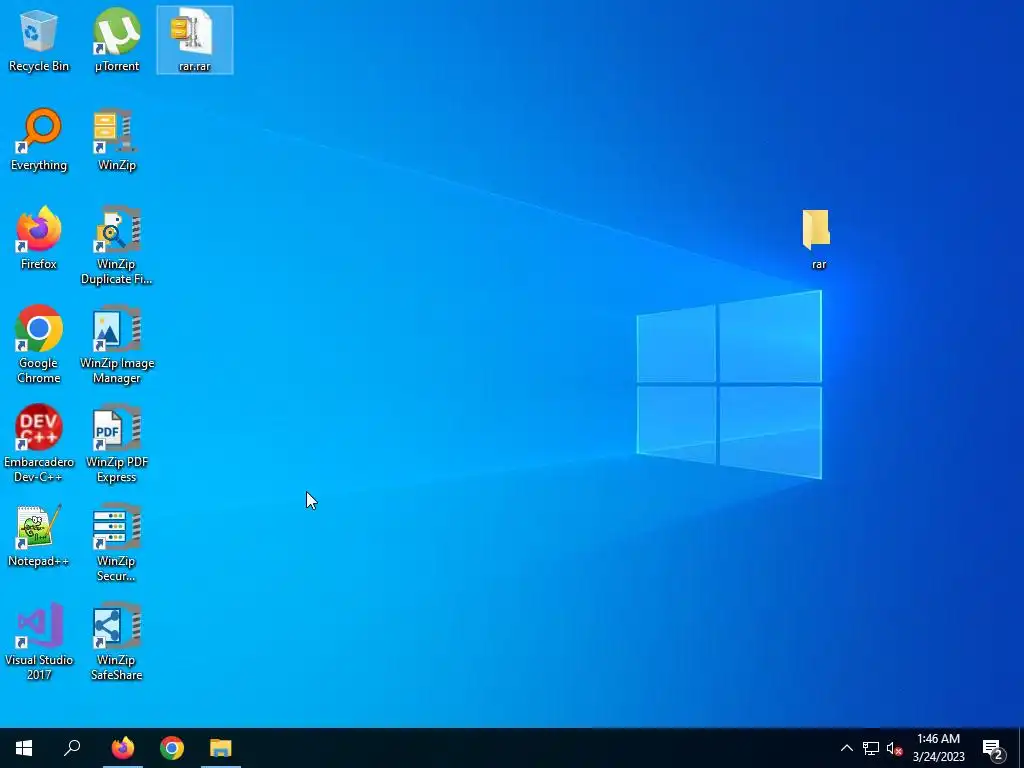
Task: Open File Explorer from taskbar
Action: coord(221,748)
